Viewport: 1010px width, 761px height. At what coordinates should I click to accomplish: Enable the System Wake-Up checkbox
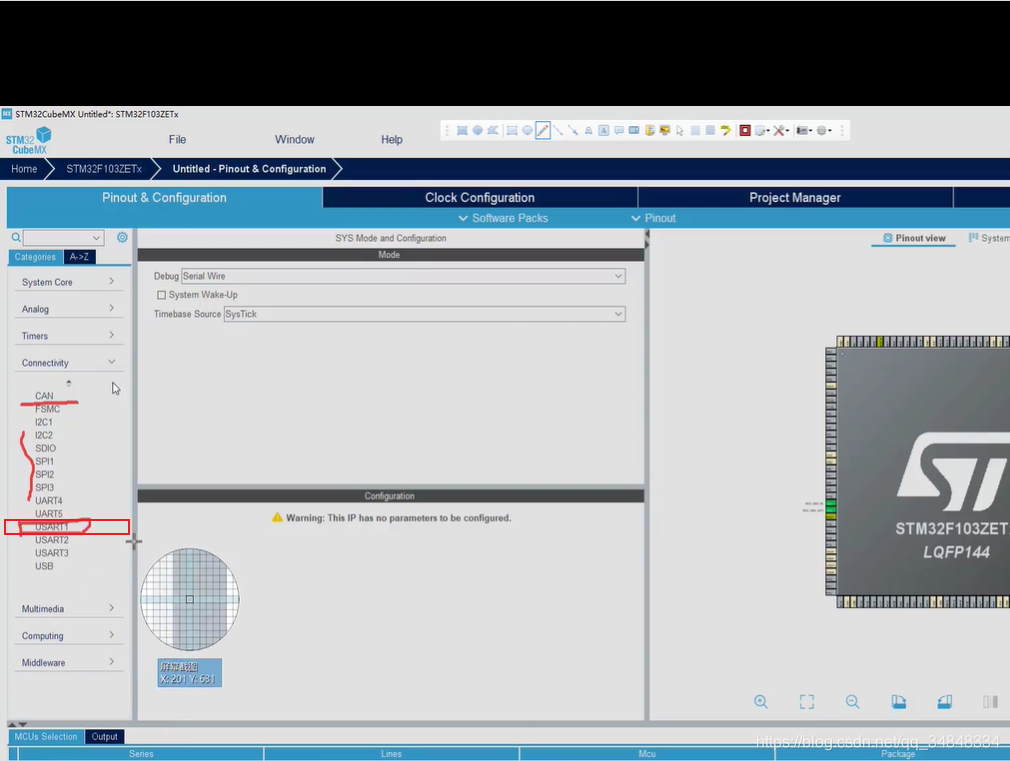click(x=162, y=295)
